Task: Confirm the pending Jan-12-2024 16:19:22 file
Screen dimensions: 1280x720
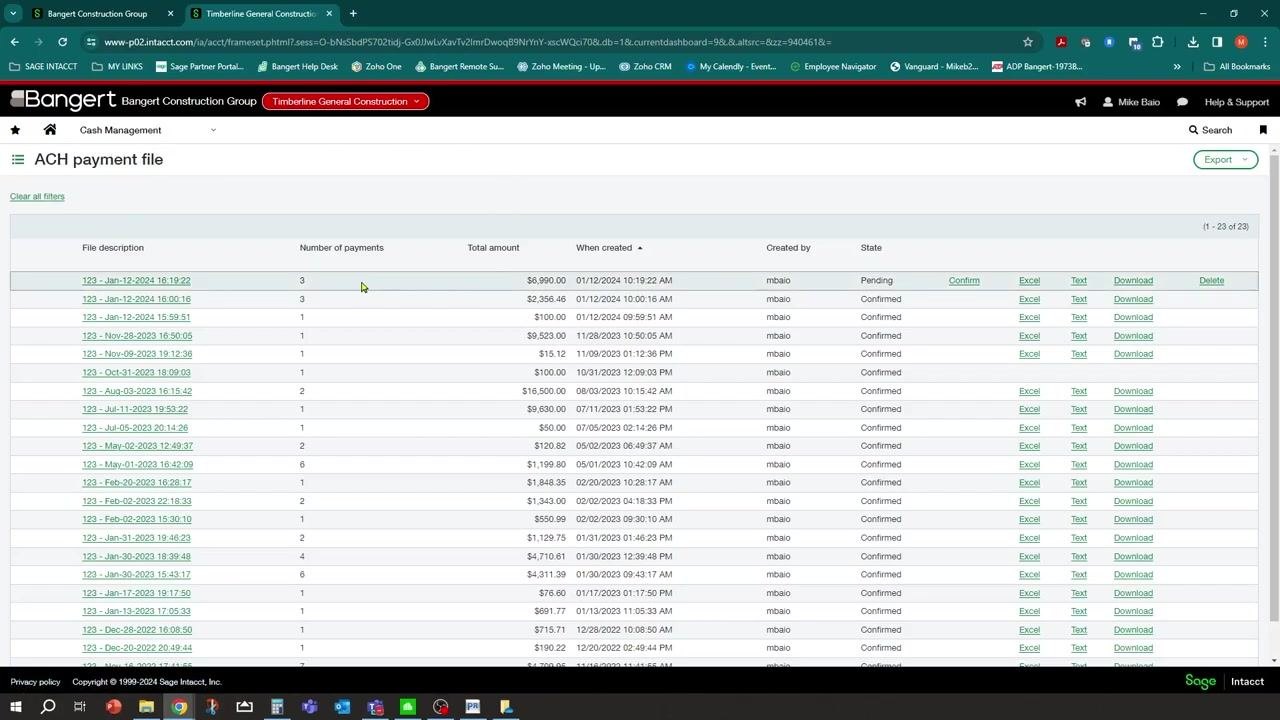Action: [x=964, y=281]
